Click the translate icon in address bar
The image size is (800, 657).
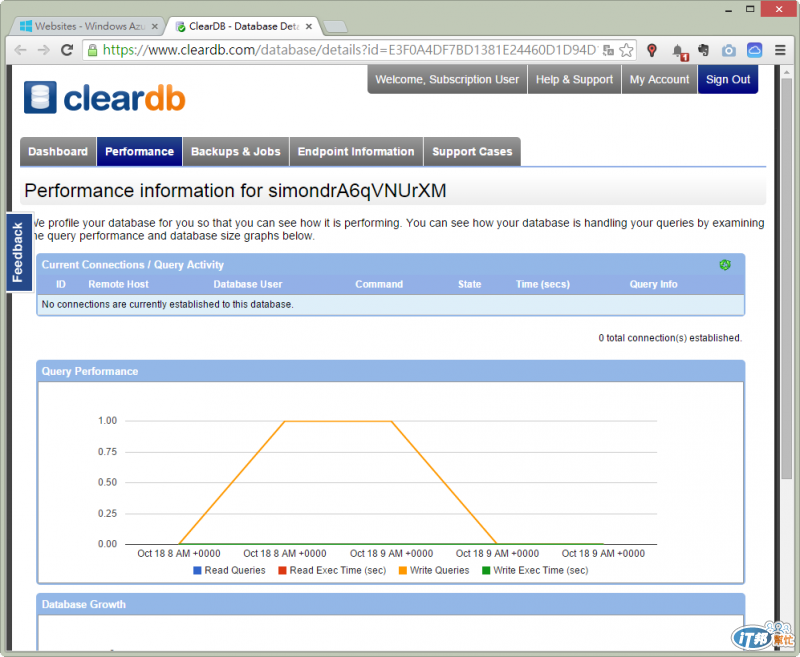coord(608,50)
